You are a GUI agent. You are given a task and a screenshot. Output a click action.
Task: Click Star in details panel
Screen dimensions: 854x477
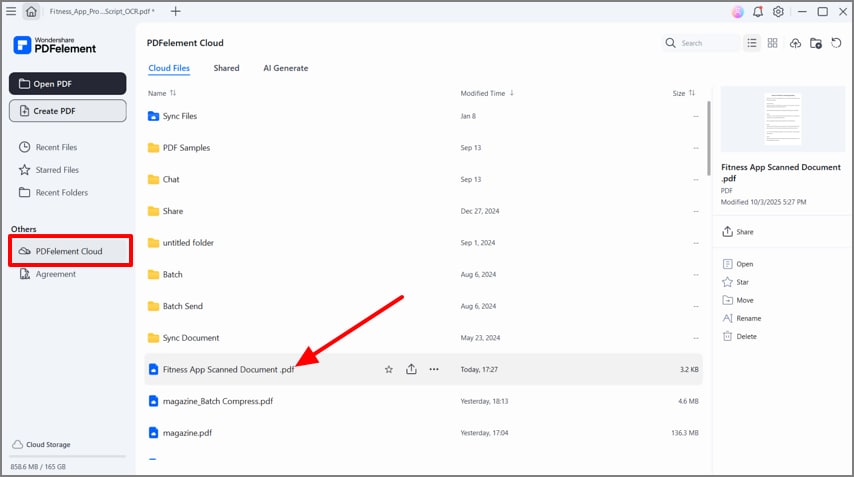point(736,282)
